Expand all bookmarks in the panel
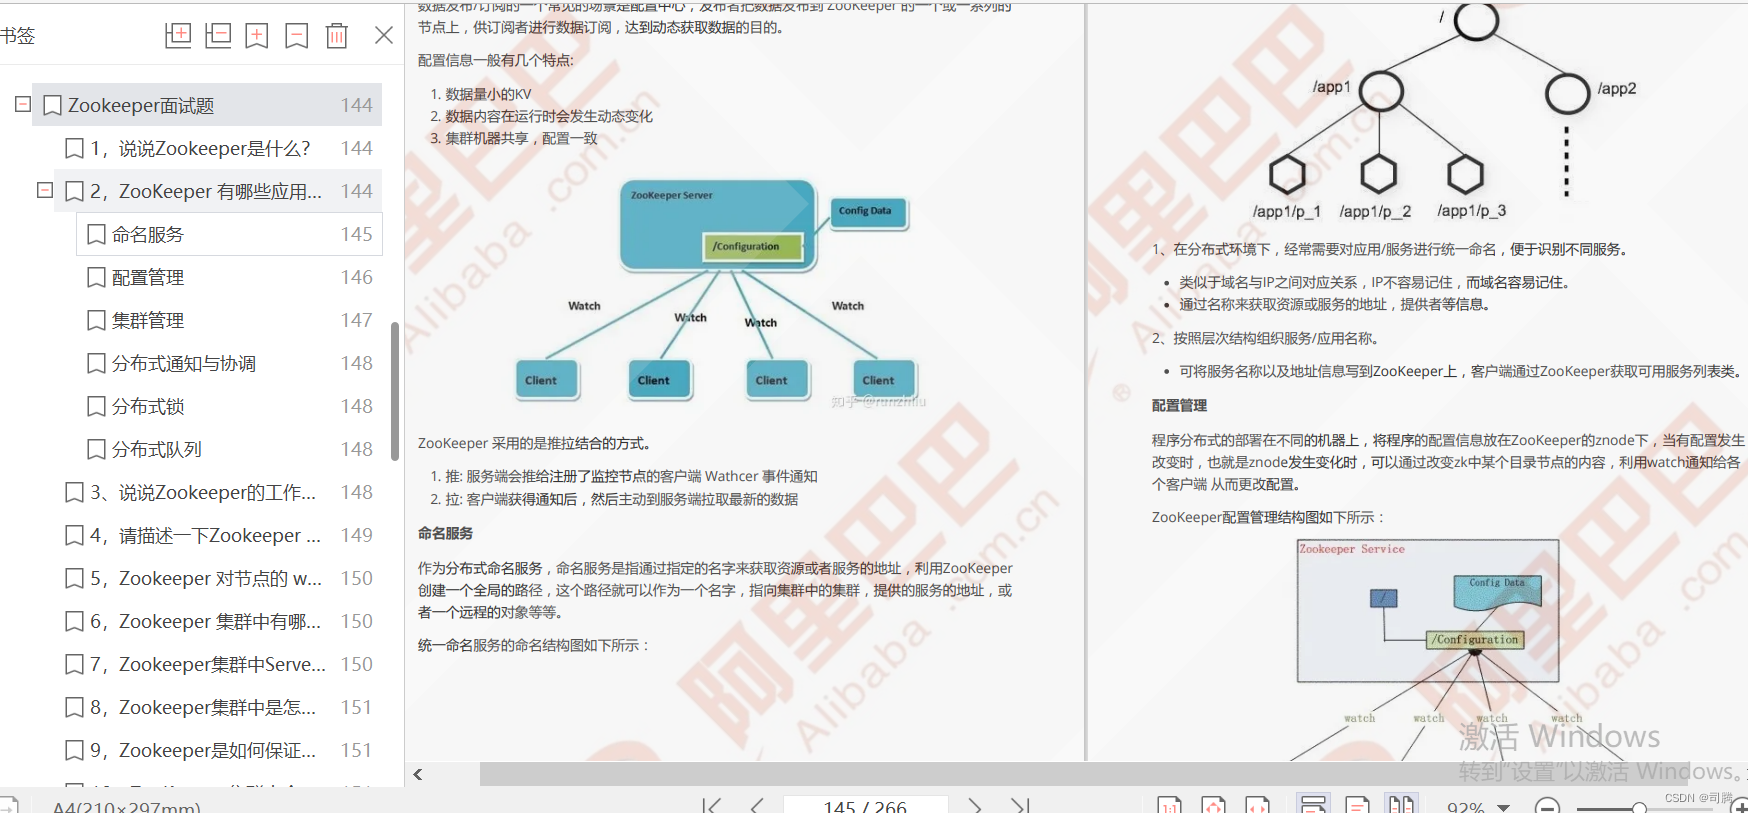The image size is (1748, 813). coord(178,35)
